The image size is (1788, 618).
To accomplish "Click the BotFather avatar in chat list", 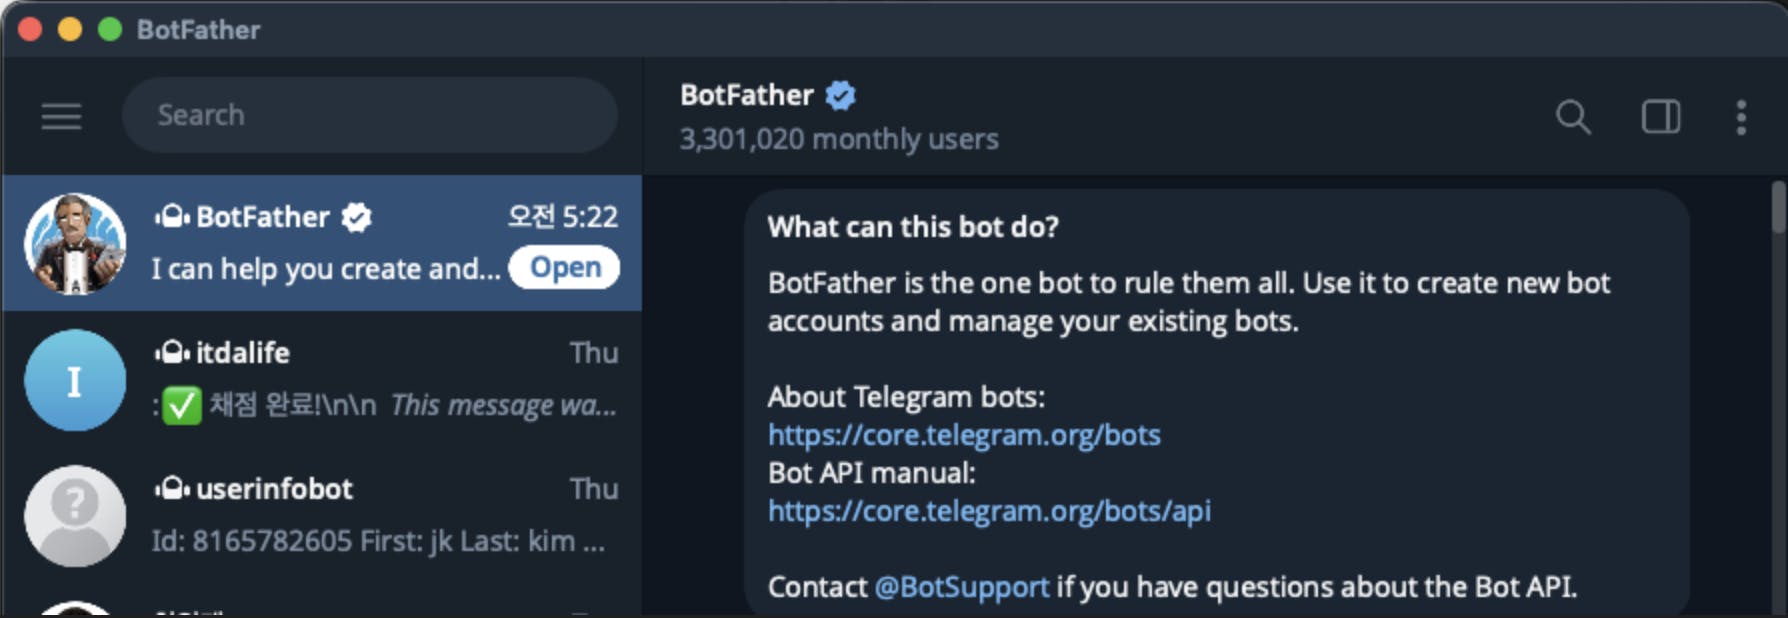I will click(75, 244).
